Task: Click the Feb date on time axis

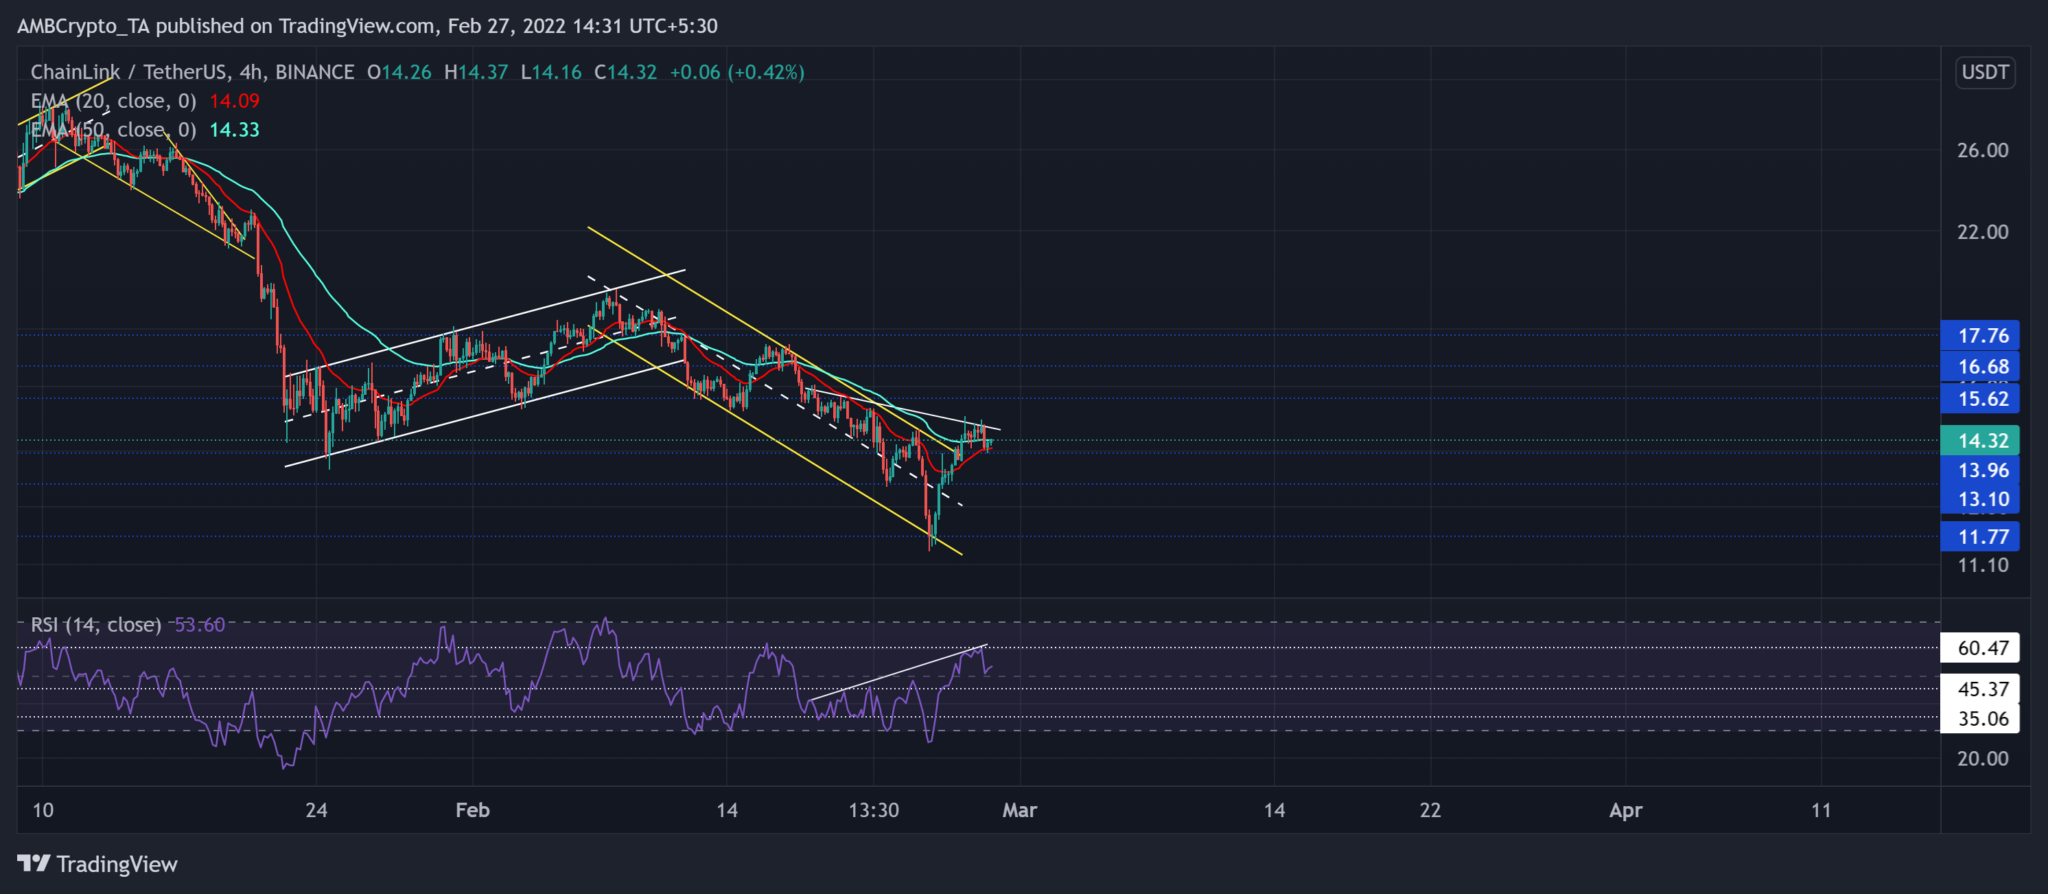Action: pyautogui.click(x=472, y=810)
